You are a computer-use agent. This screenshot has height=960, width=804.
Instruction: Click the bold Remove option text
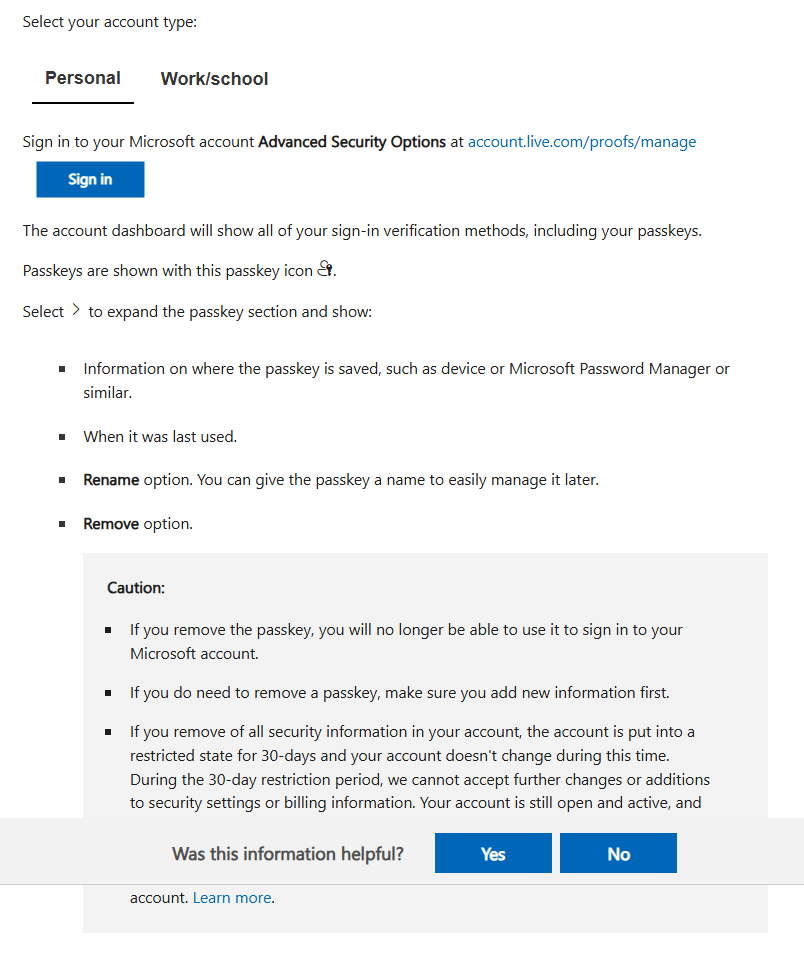coord(111,524)
